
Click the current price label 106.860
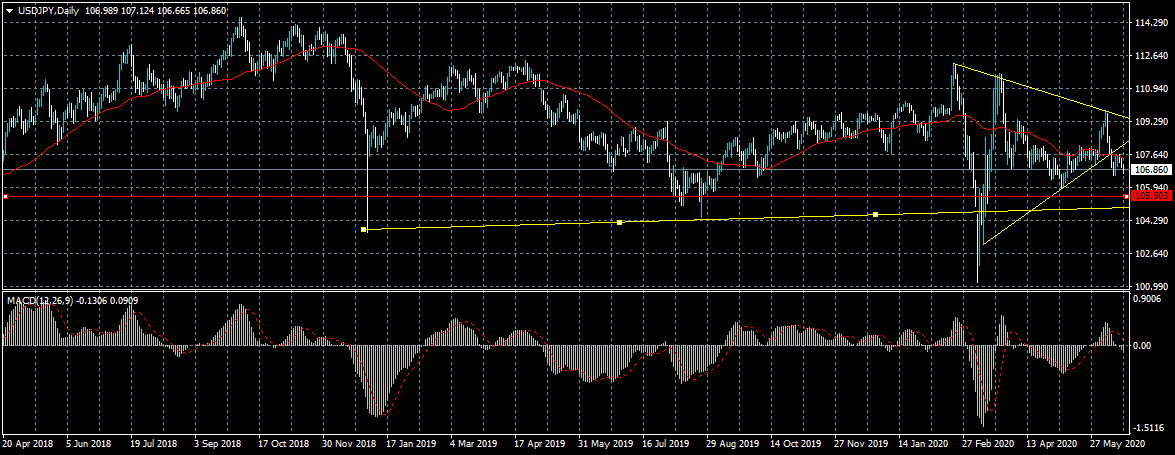click(1153, 170)
